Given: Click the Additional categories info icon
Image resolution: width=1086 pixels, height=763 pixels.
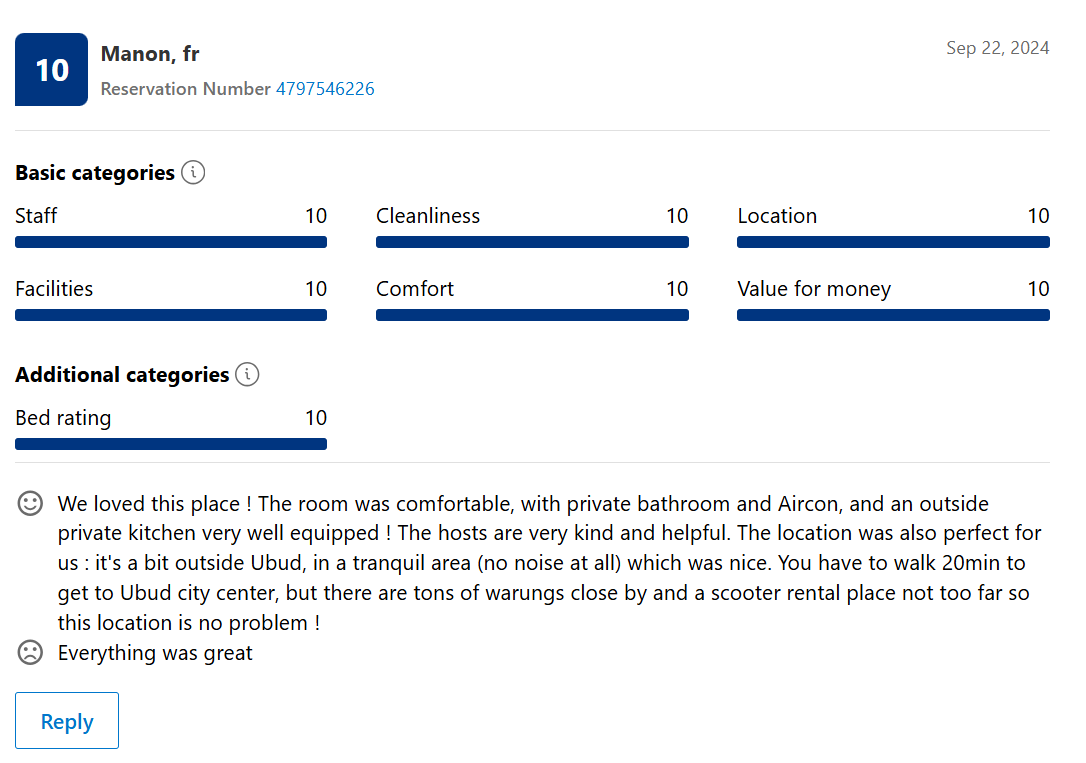Looking at the screenshot, I should (x=247, y=375).
